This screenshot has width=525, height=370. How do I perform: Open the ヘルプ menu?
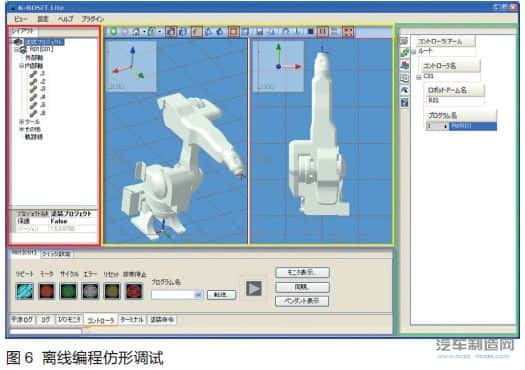click(65, 19)
